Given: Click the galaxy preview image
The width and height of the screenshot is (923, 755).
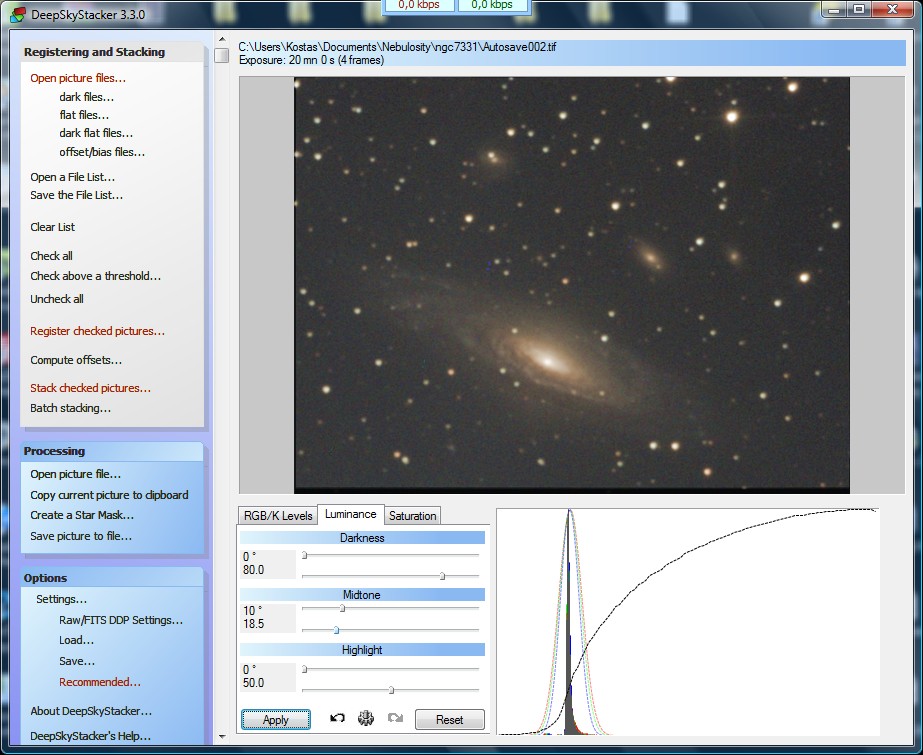Looking at the screenshot, I should [x=571, y=285].
